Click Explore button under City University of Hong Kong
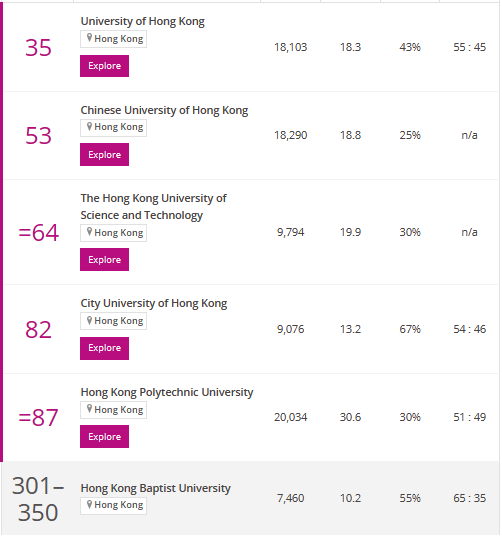This screenshot has height=541, width=502. [105, 348]
